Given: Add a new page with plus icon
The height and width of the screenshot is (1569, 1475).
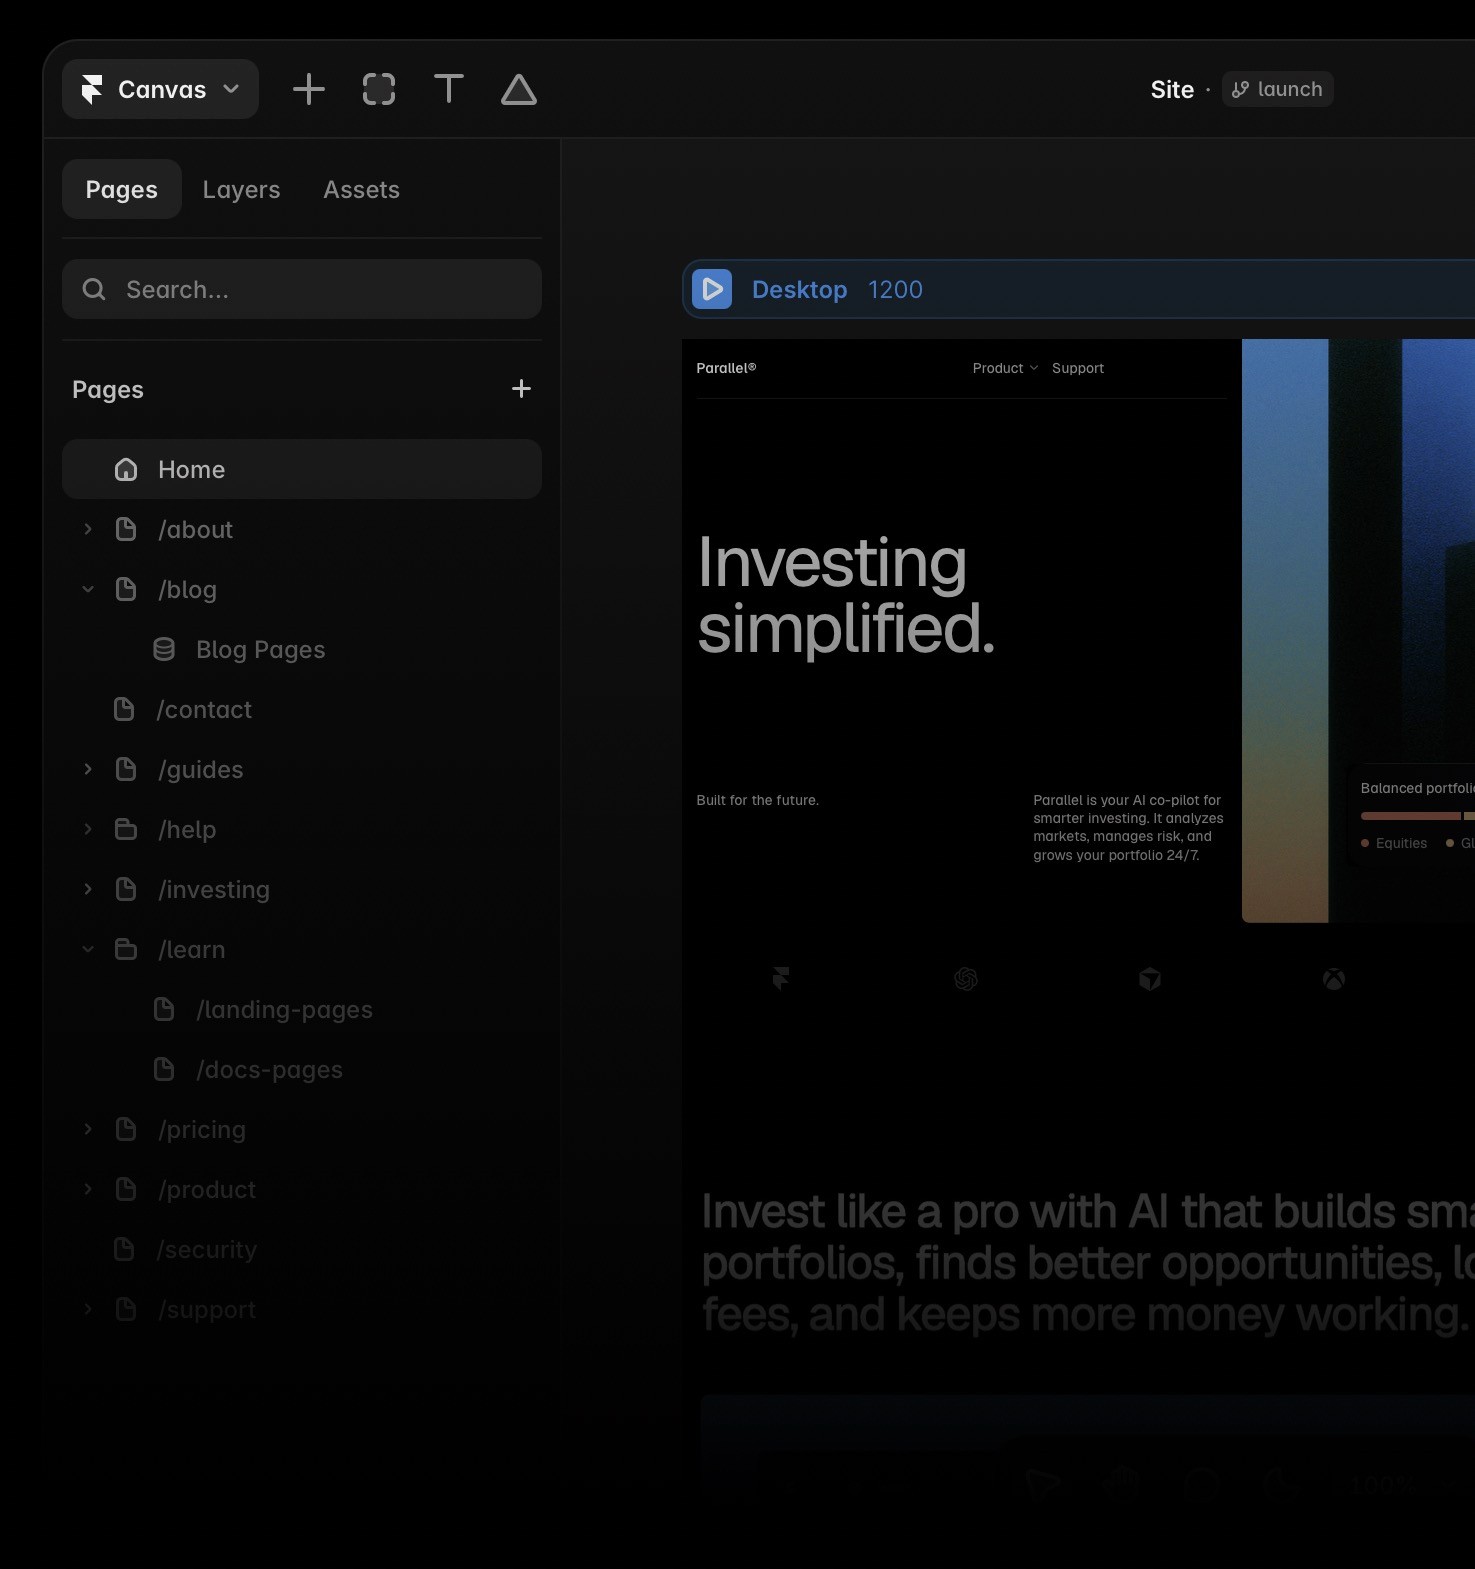Looking at the screenshot, I should click(x=521, y=389).
